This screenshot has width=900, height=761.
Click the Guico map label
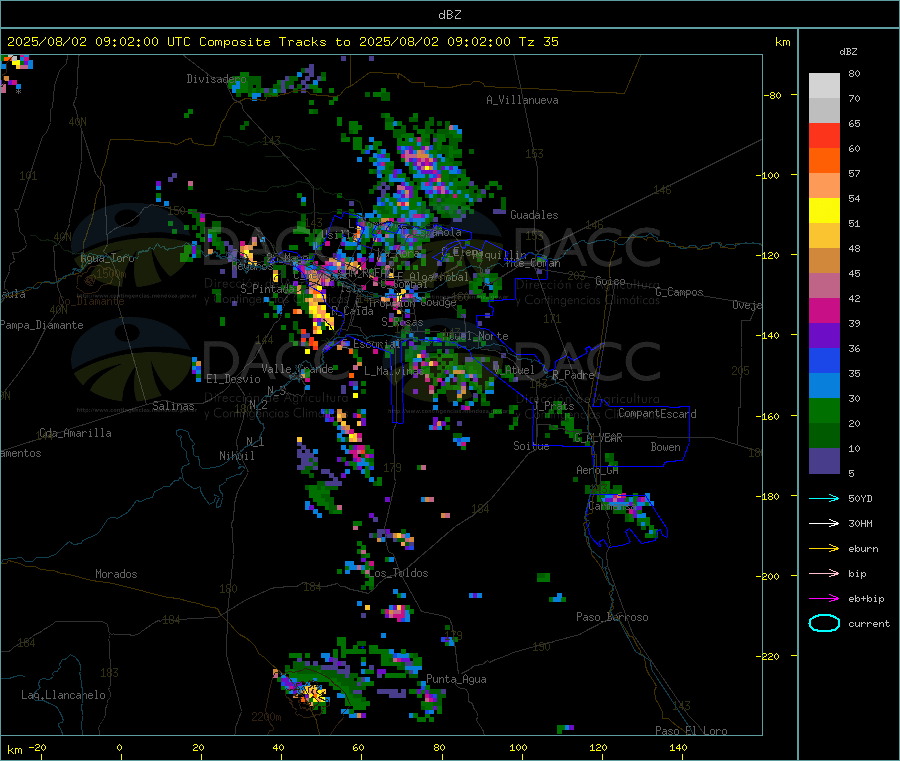click(x=610, y=281)
